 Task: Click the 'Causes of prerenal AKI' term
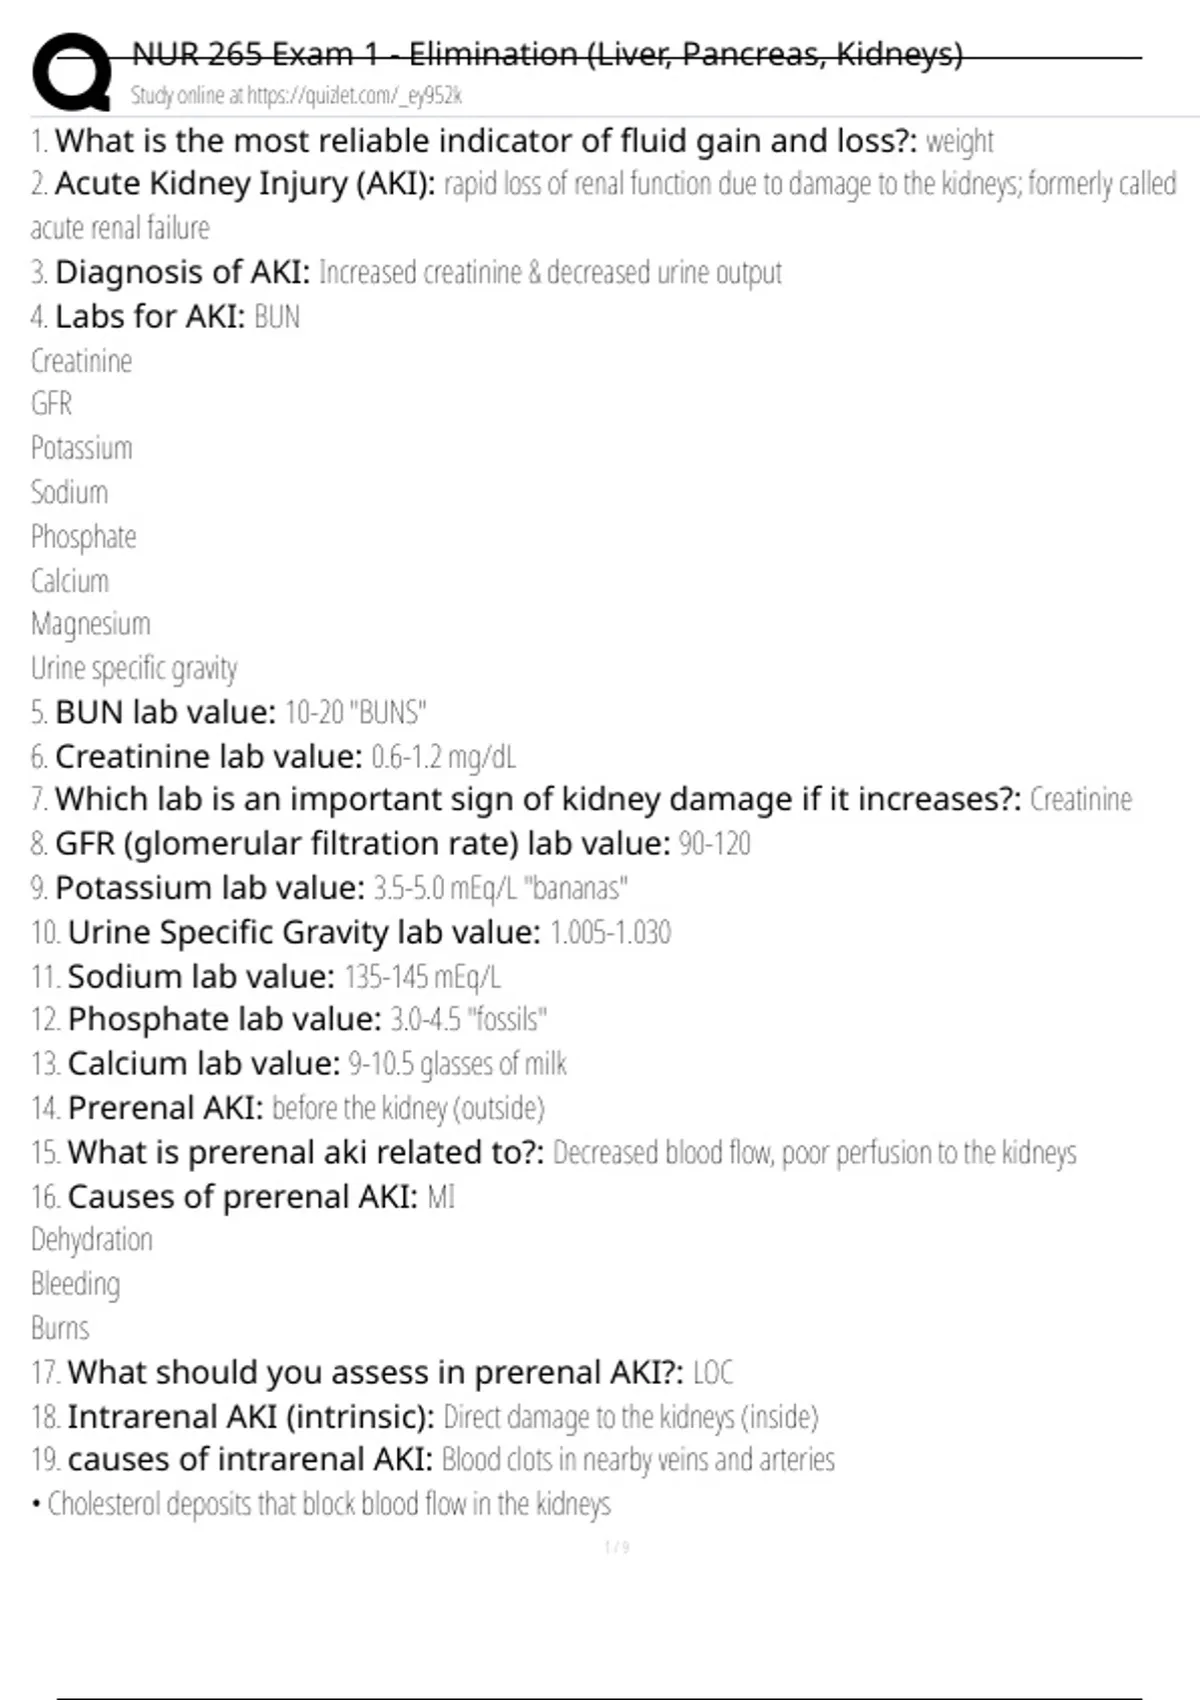pyautogui.click(x=243, y=1197)
